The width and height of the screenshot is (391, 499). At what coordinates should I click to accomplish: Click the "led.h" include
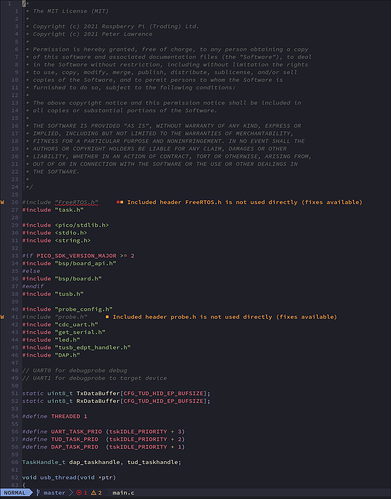click(x=67, y=340)
